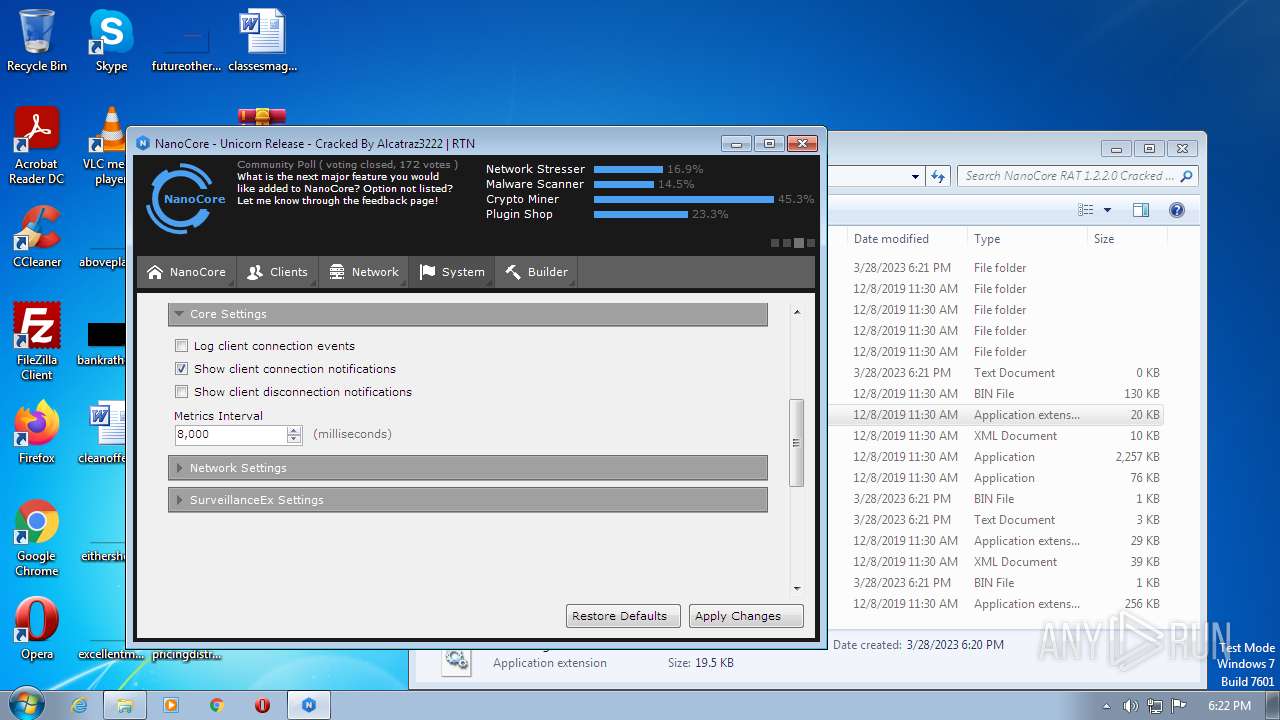Open the Builder tab
Image resolution: width=1280 pixels, height=720 pixels.
click(536, 272)
